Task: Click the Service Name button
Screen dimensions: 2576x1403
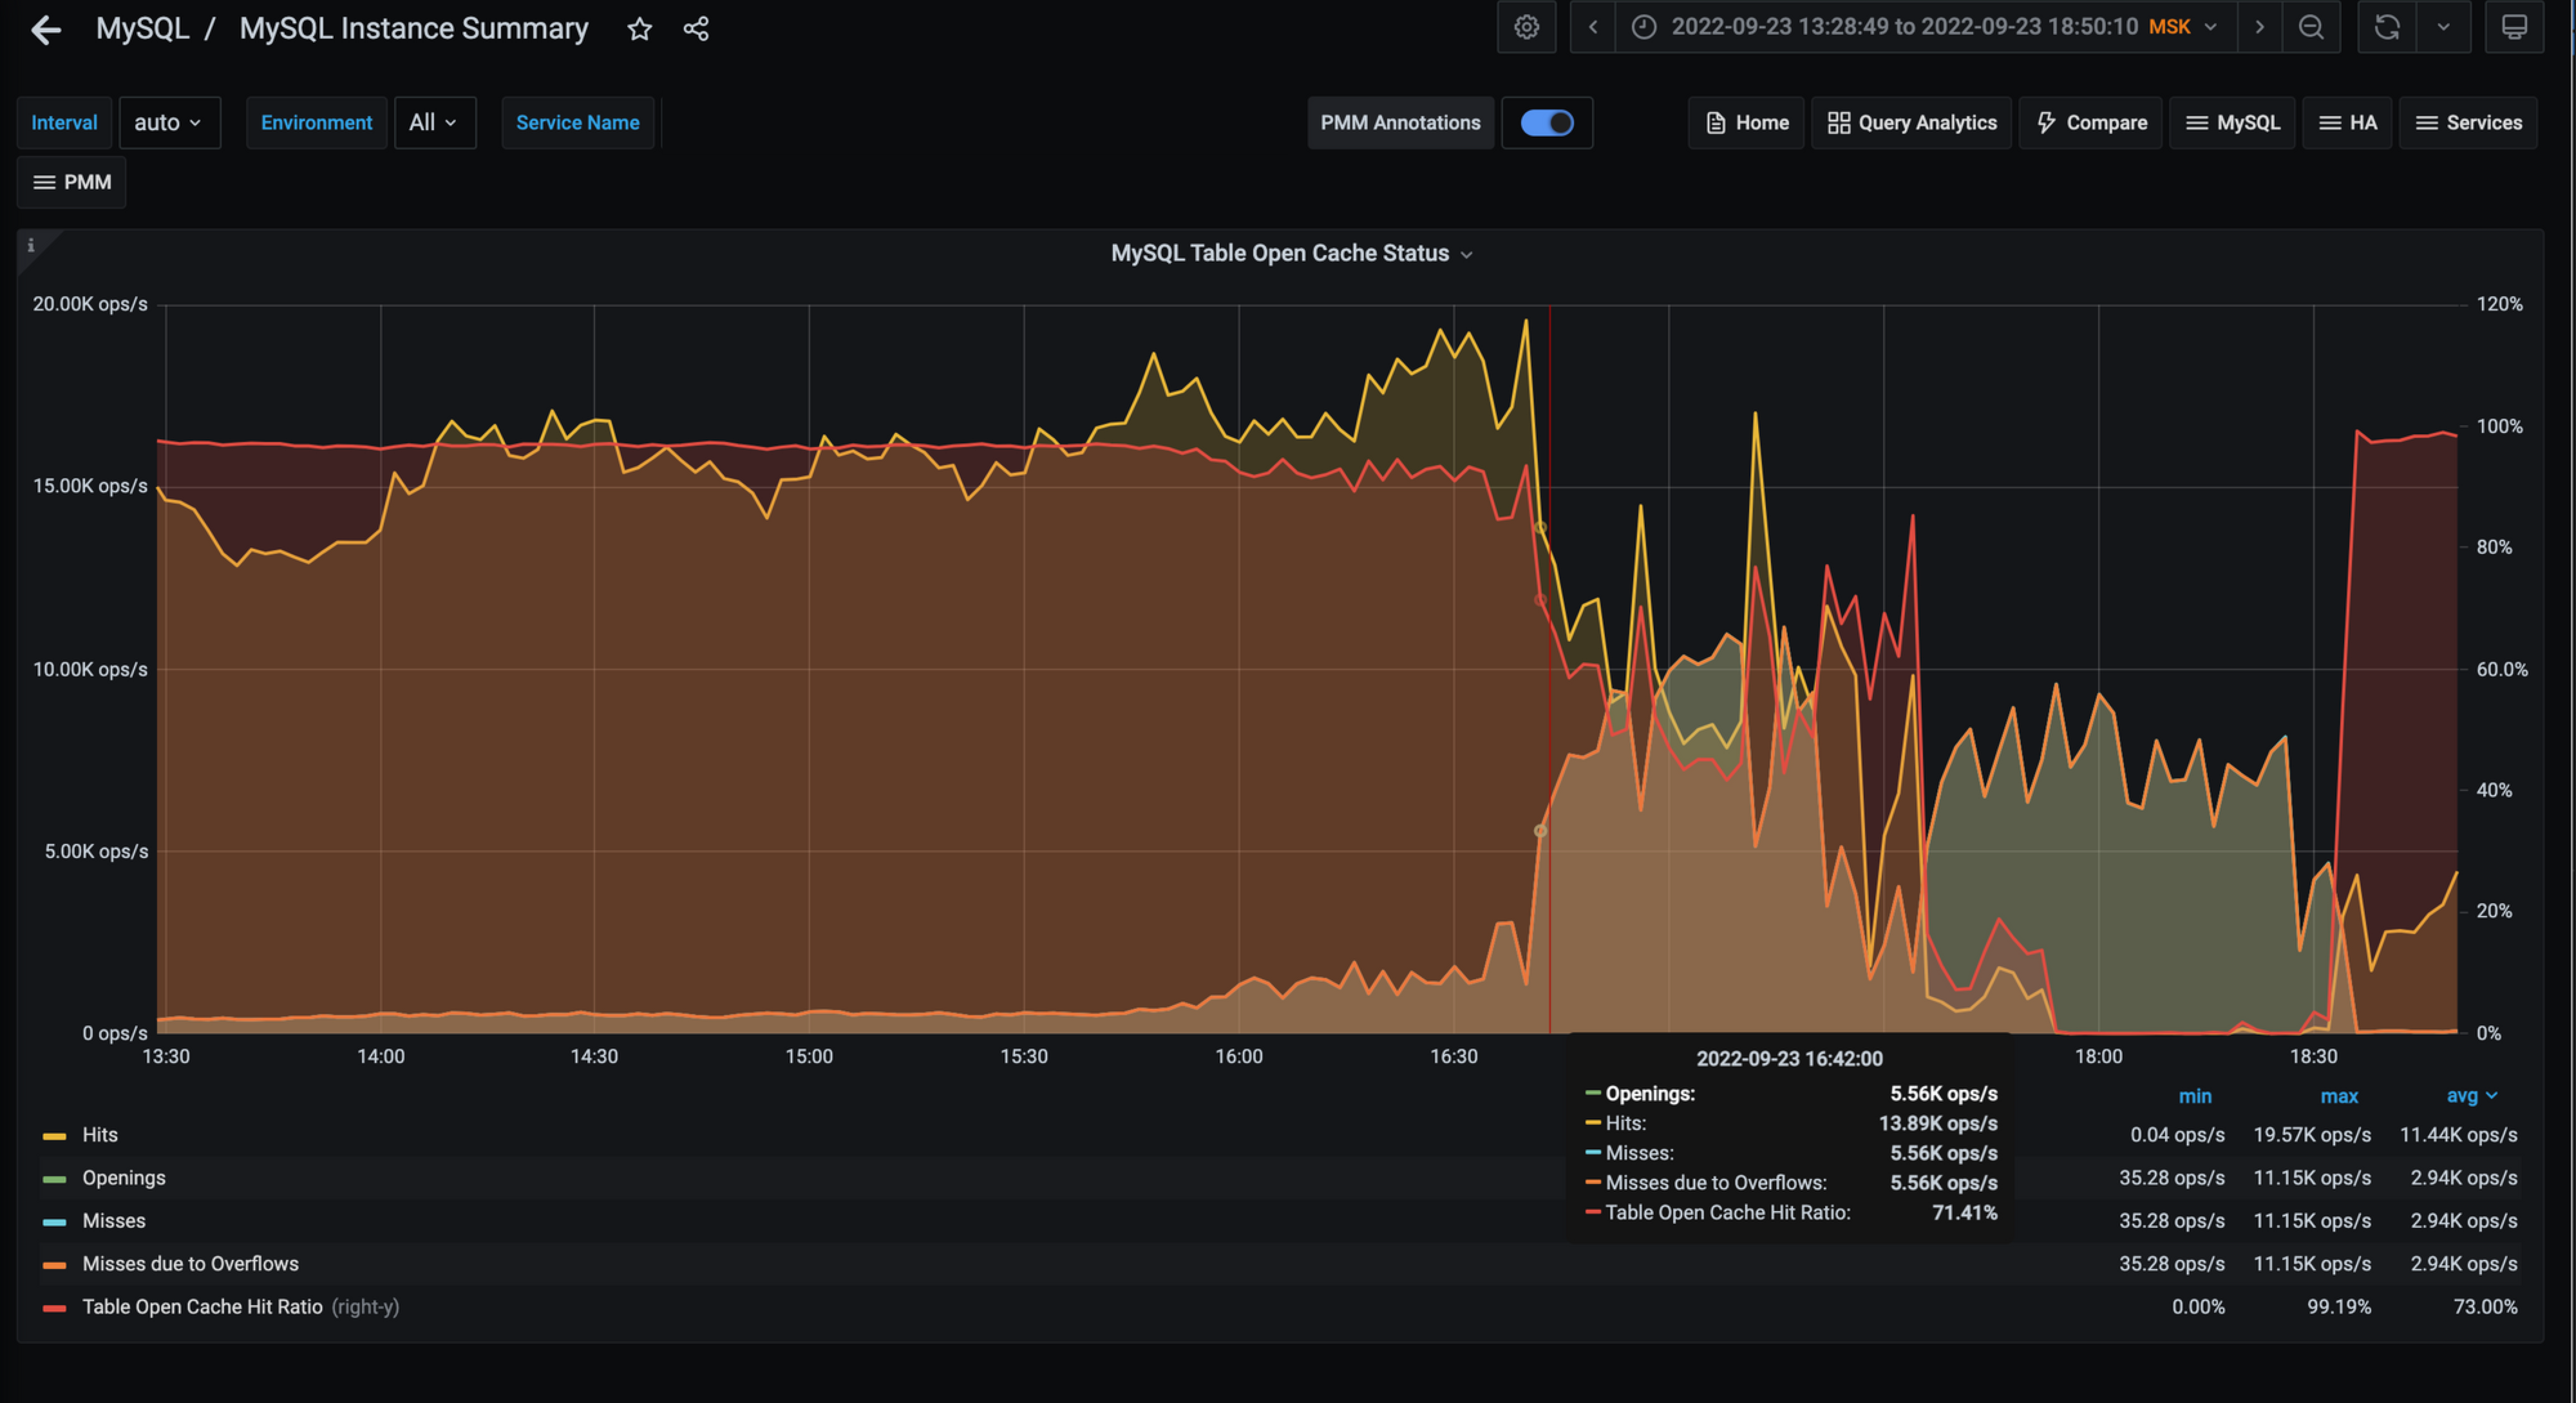Action: click(x=576, y=121)
